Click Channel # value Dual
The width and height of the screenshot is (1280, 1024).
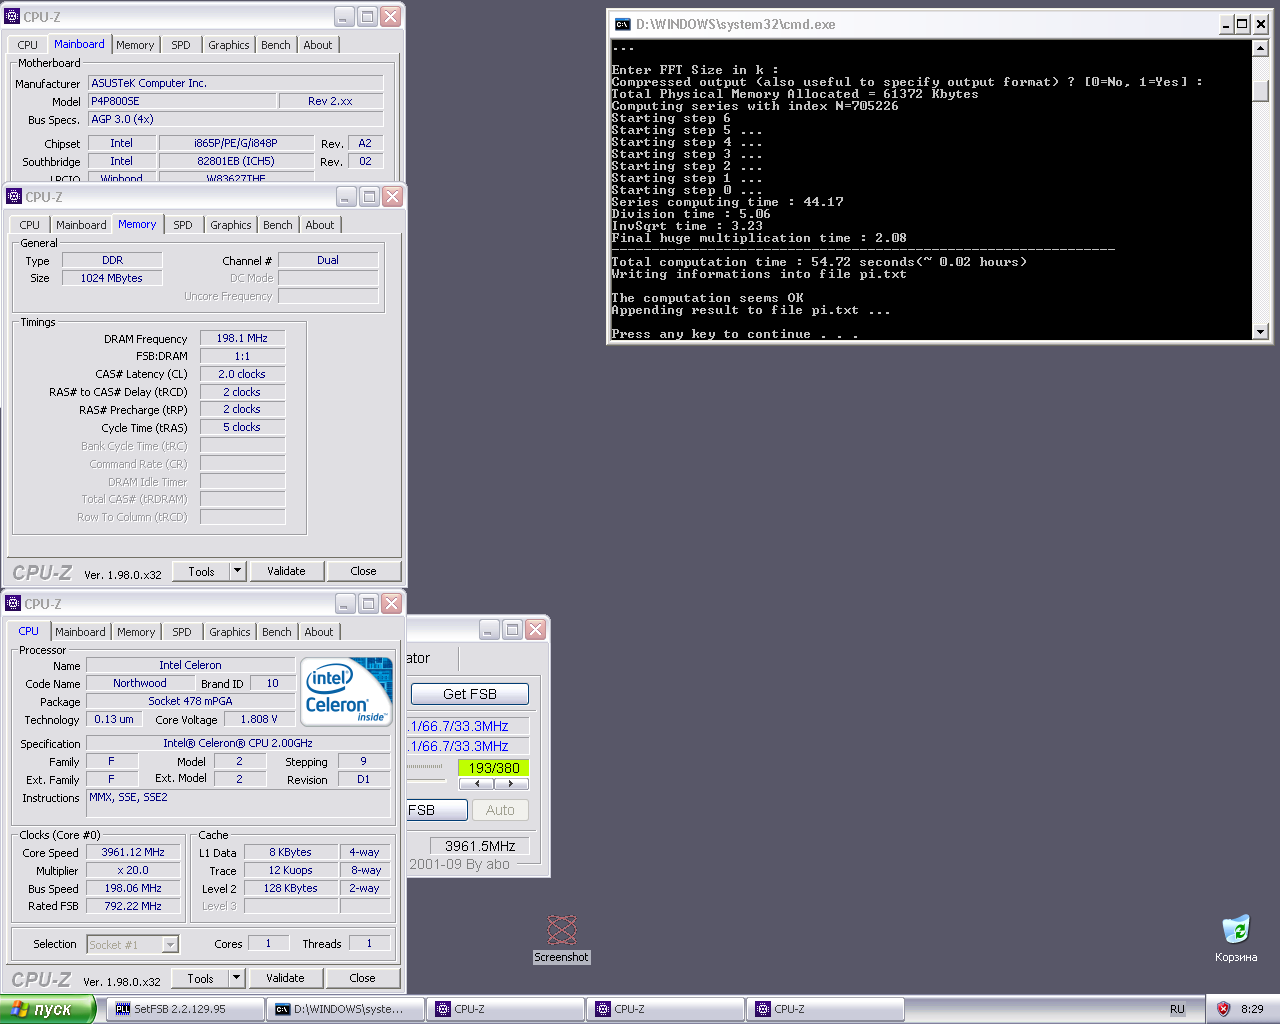(x=328, y=260)
